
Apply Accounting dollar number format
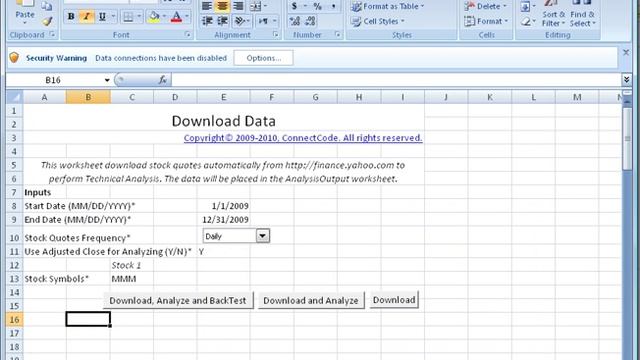point(294,6)
